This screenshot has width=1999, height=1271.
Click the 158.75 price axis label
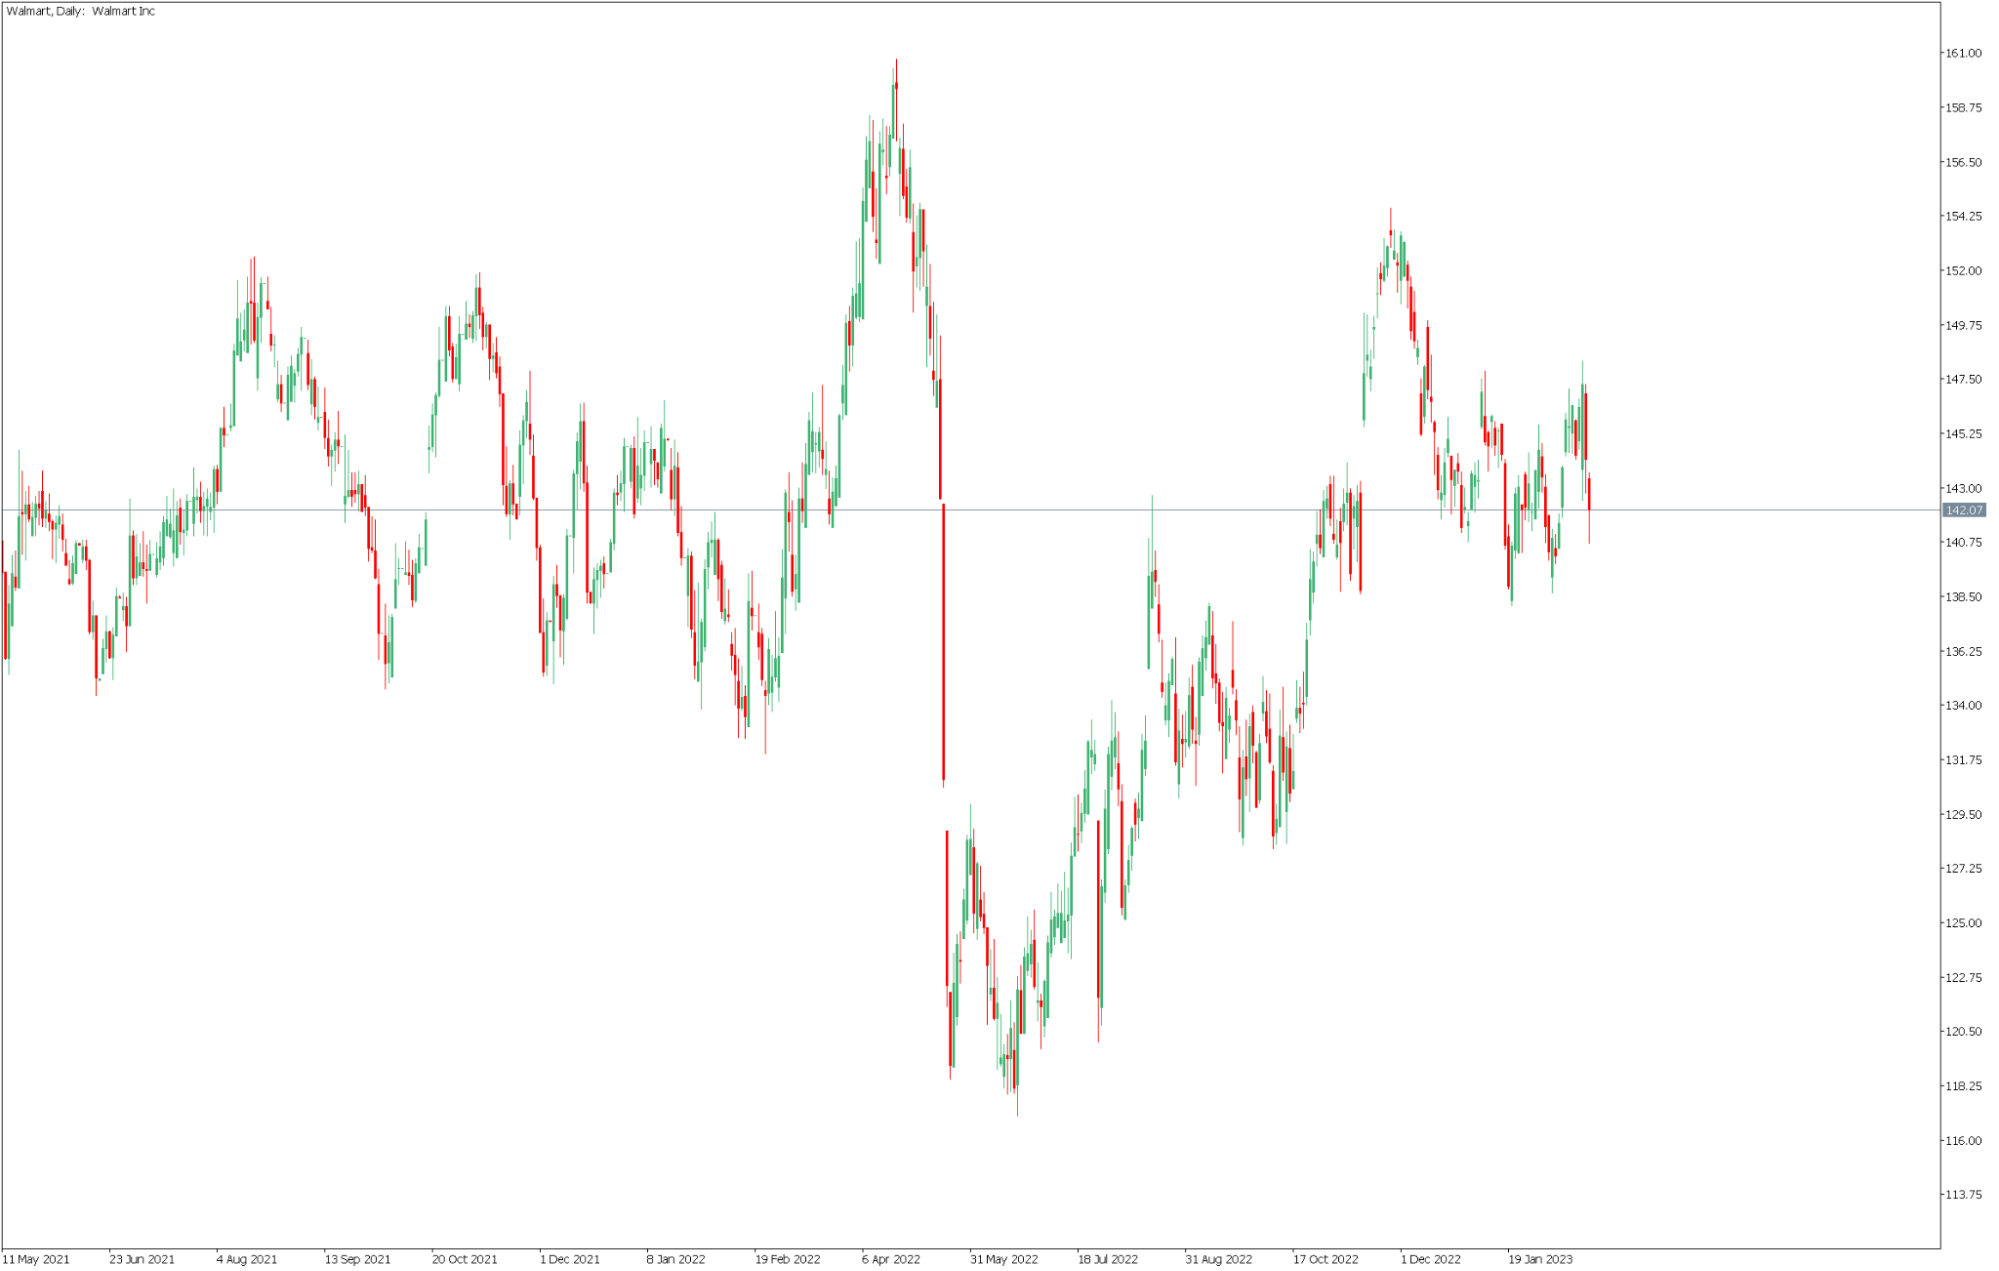point(1962,108)
